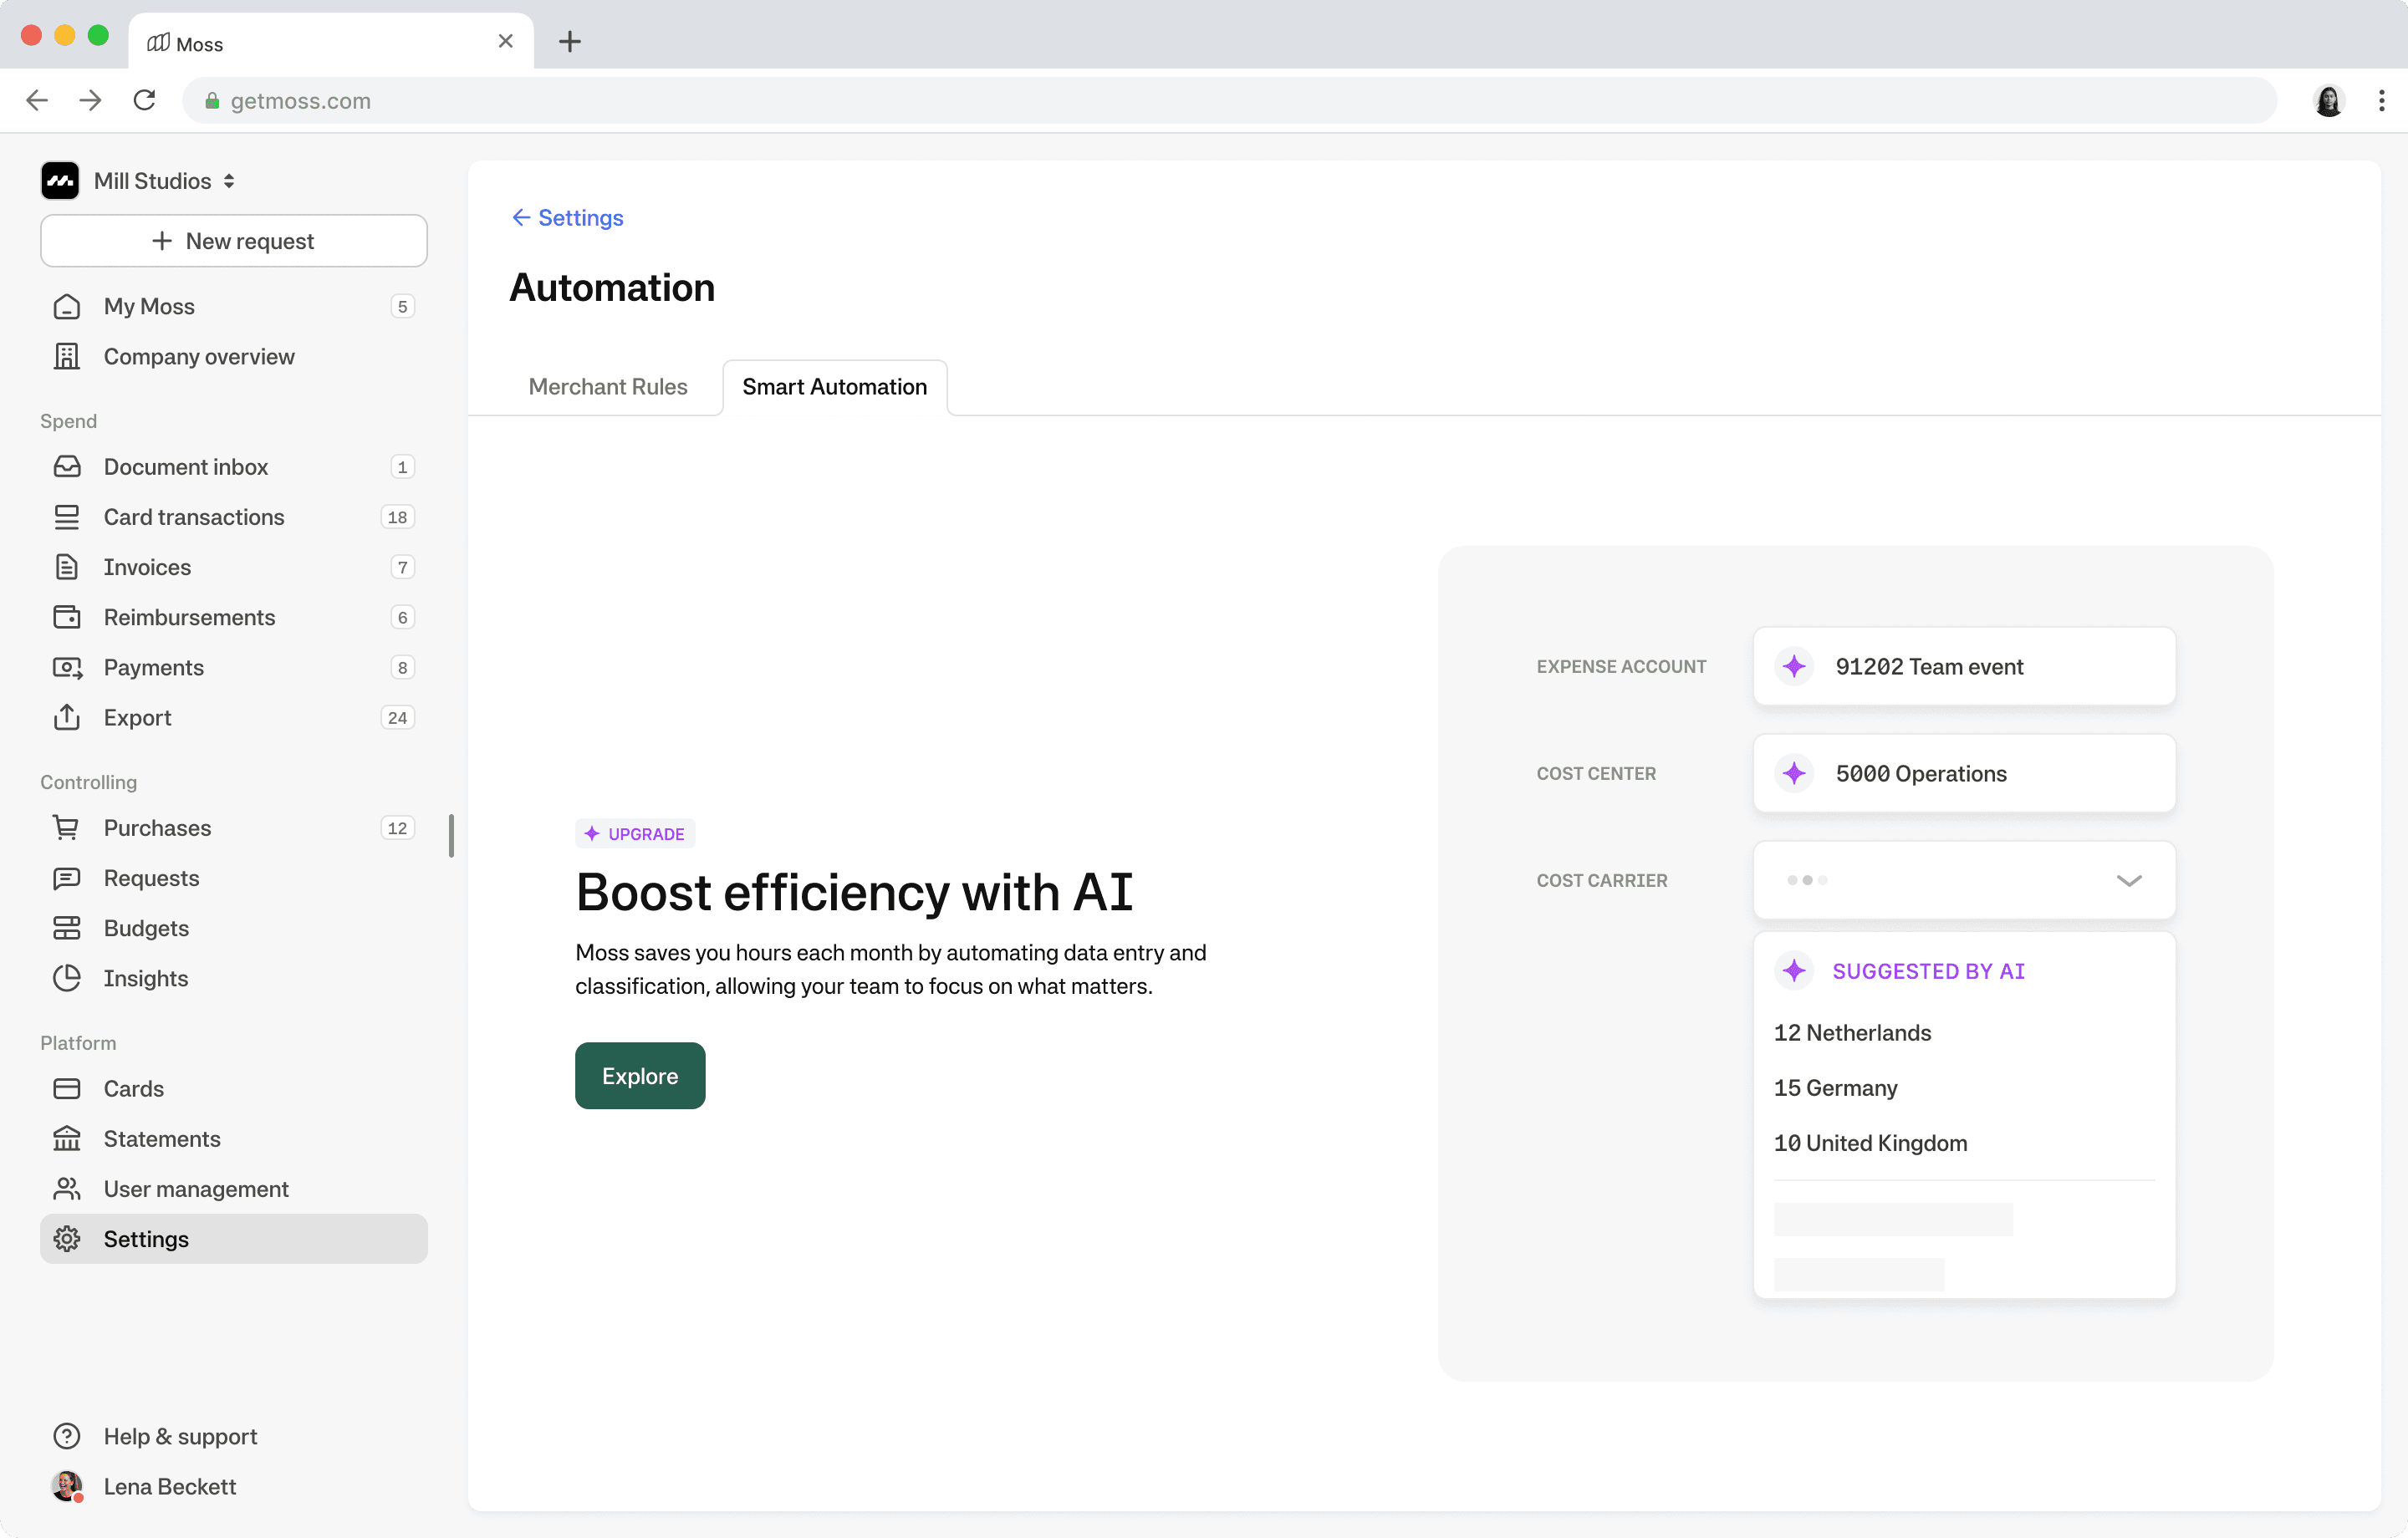Select the Export upload icon
The width and height of the screenshot is (2408, 1538).
[67, 717]
